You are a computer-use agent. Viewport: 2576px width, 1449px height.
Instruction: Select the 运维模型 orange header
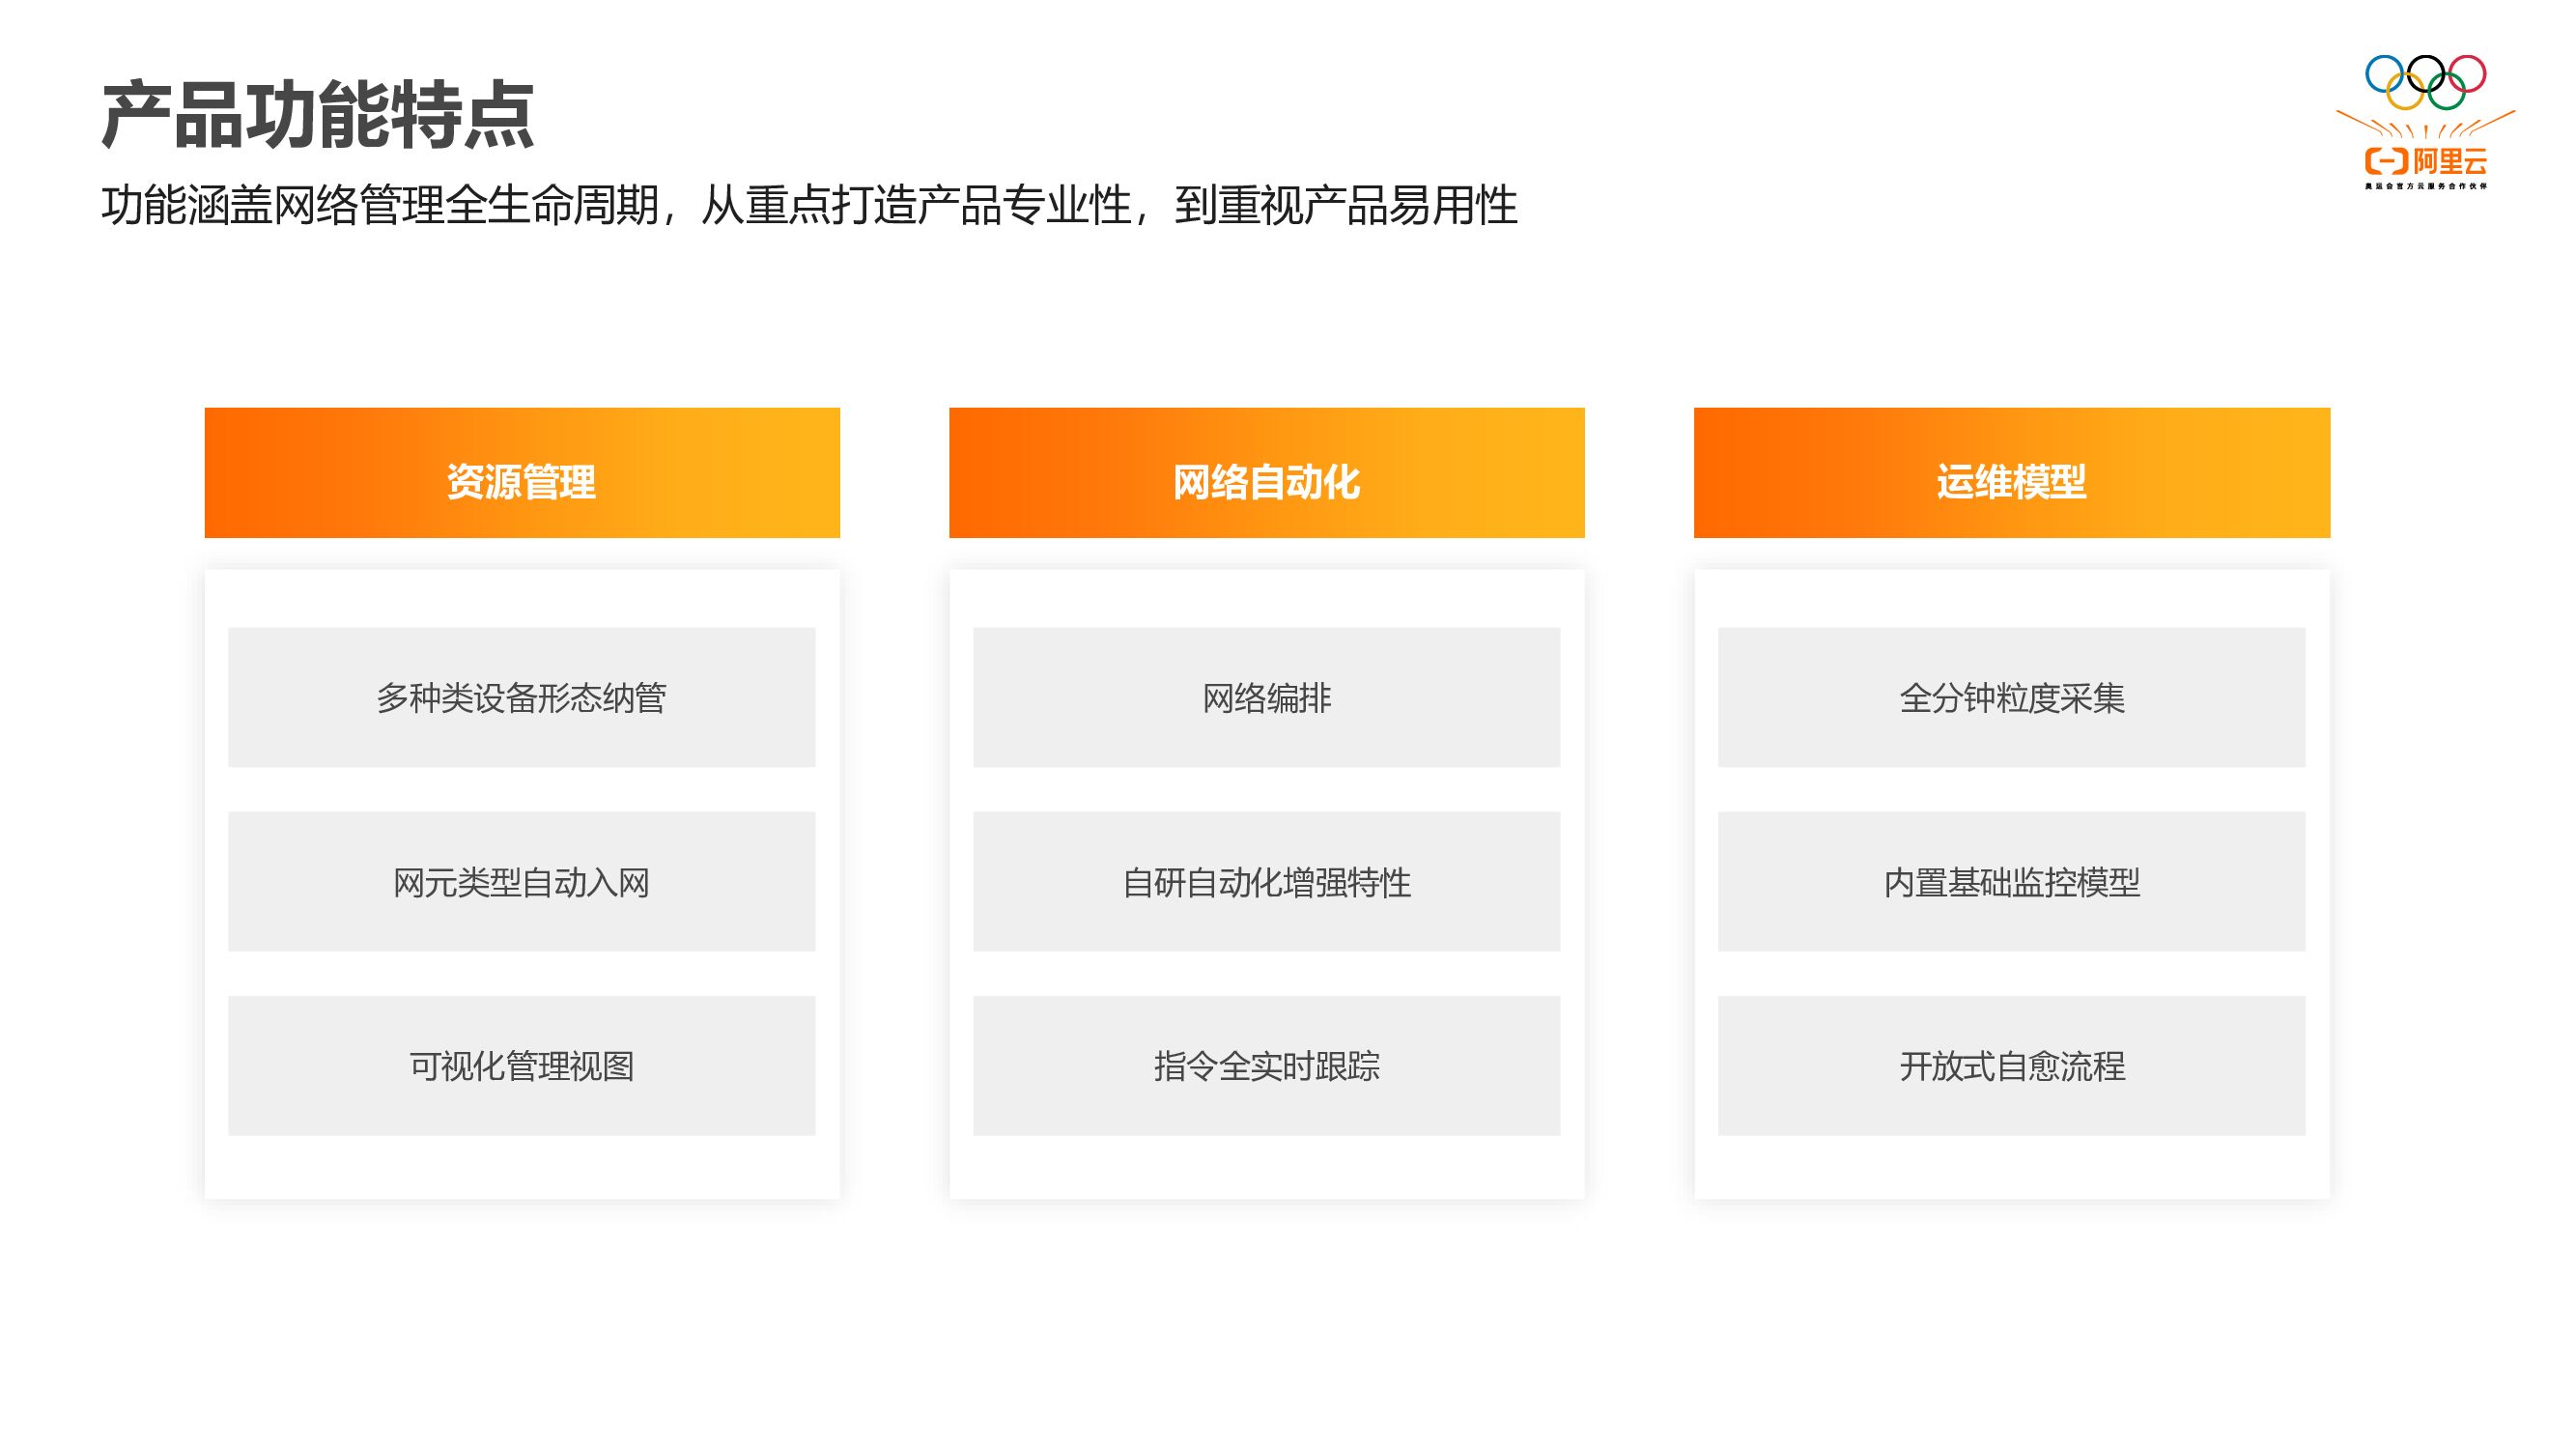pyautogui.click(x=2011, y=473)
